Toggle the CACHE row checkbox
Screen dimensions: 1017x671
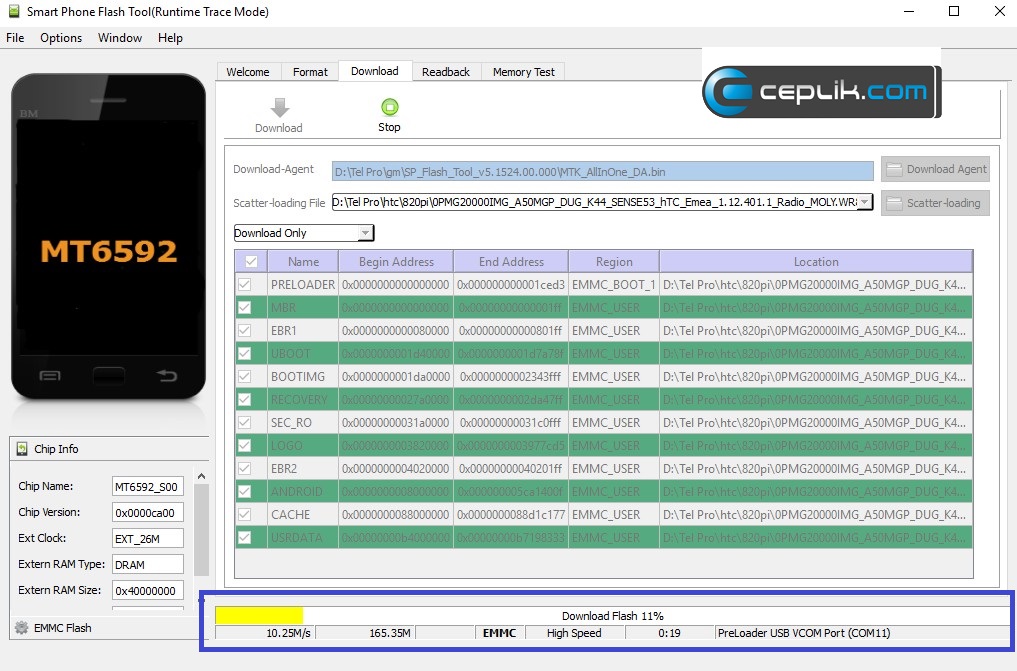[x=245, y=515]
